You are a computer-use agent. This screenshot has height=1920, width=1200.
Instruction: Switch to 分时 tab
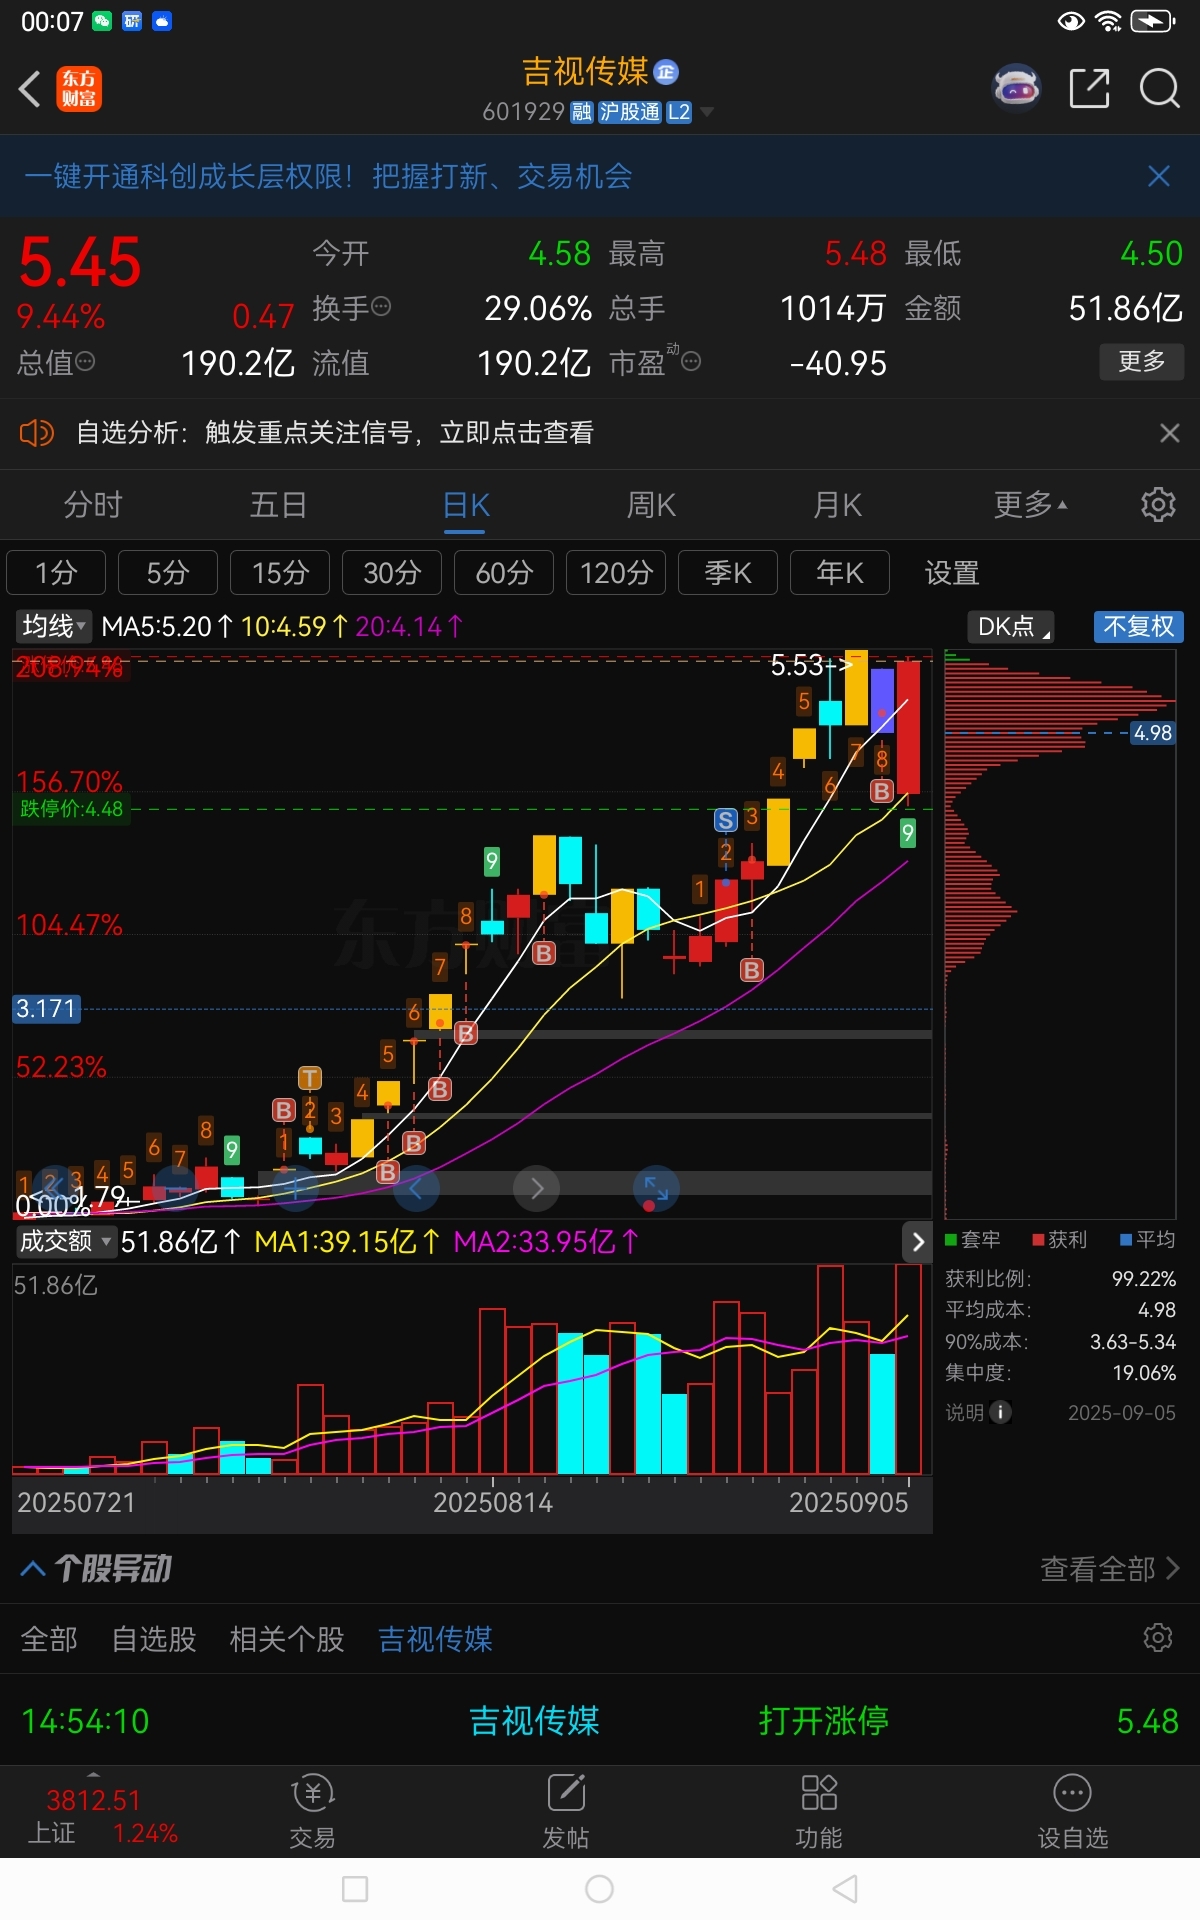[x=93, y=505]
